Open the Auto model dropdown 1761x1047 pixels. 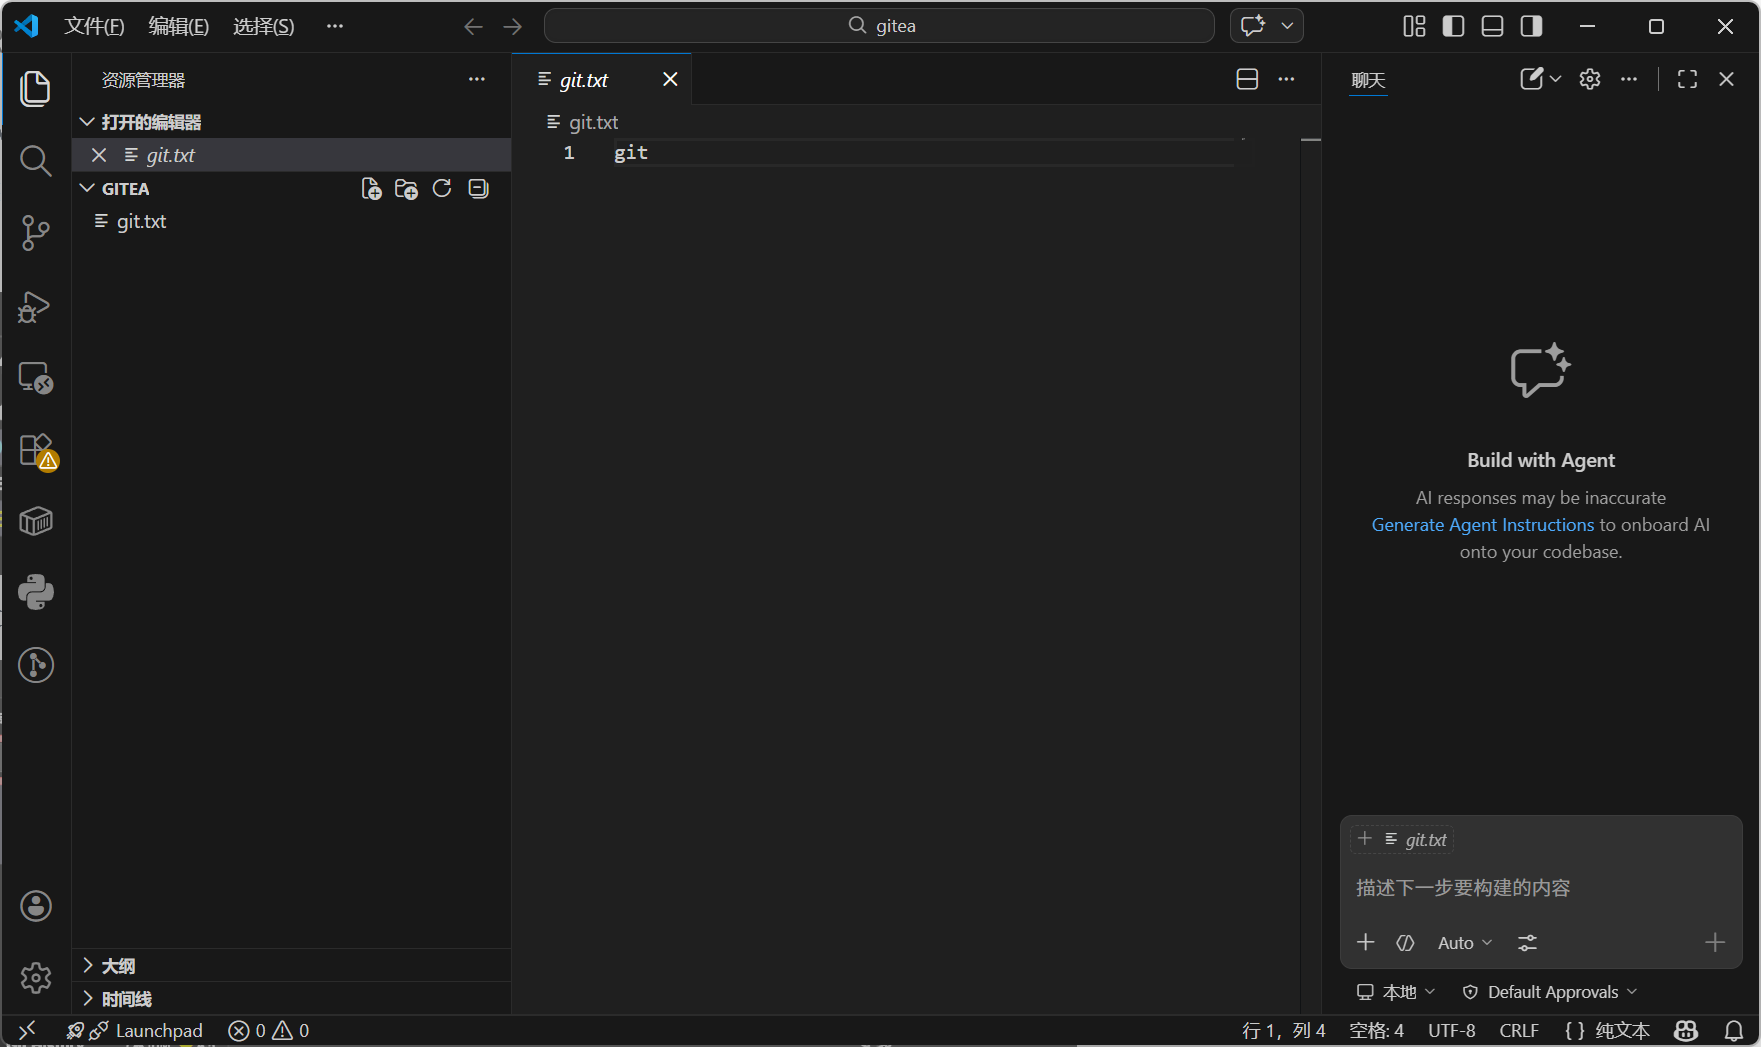pyautogui.click(x=1464, y=943)
